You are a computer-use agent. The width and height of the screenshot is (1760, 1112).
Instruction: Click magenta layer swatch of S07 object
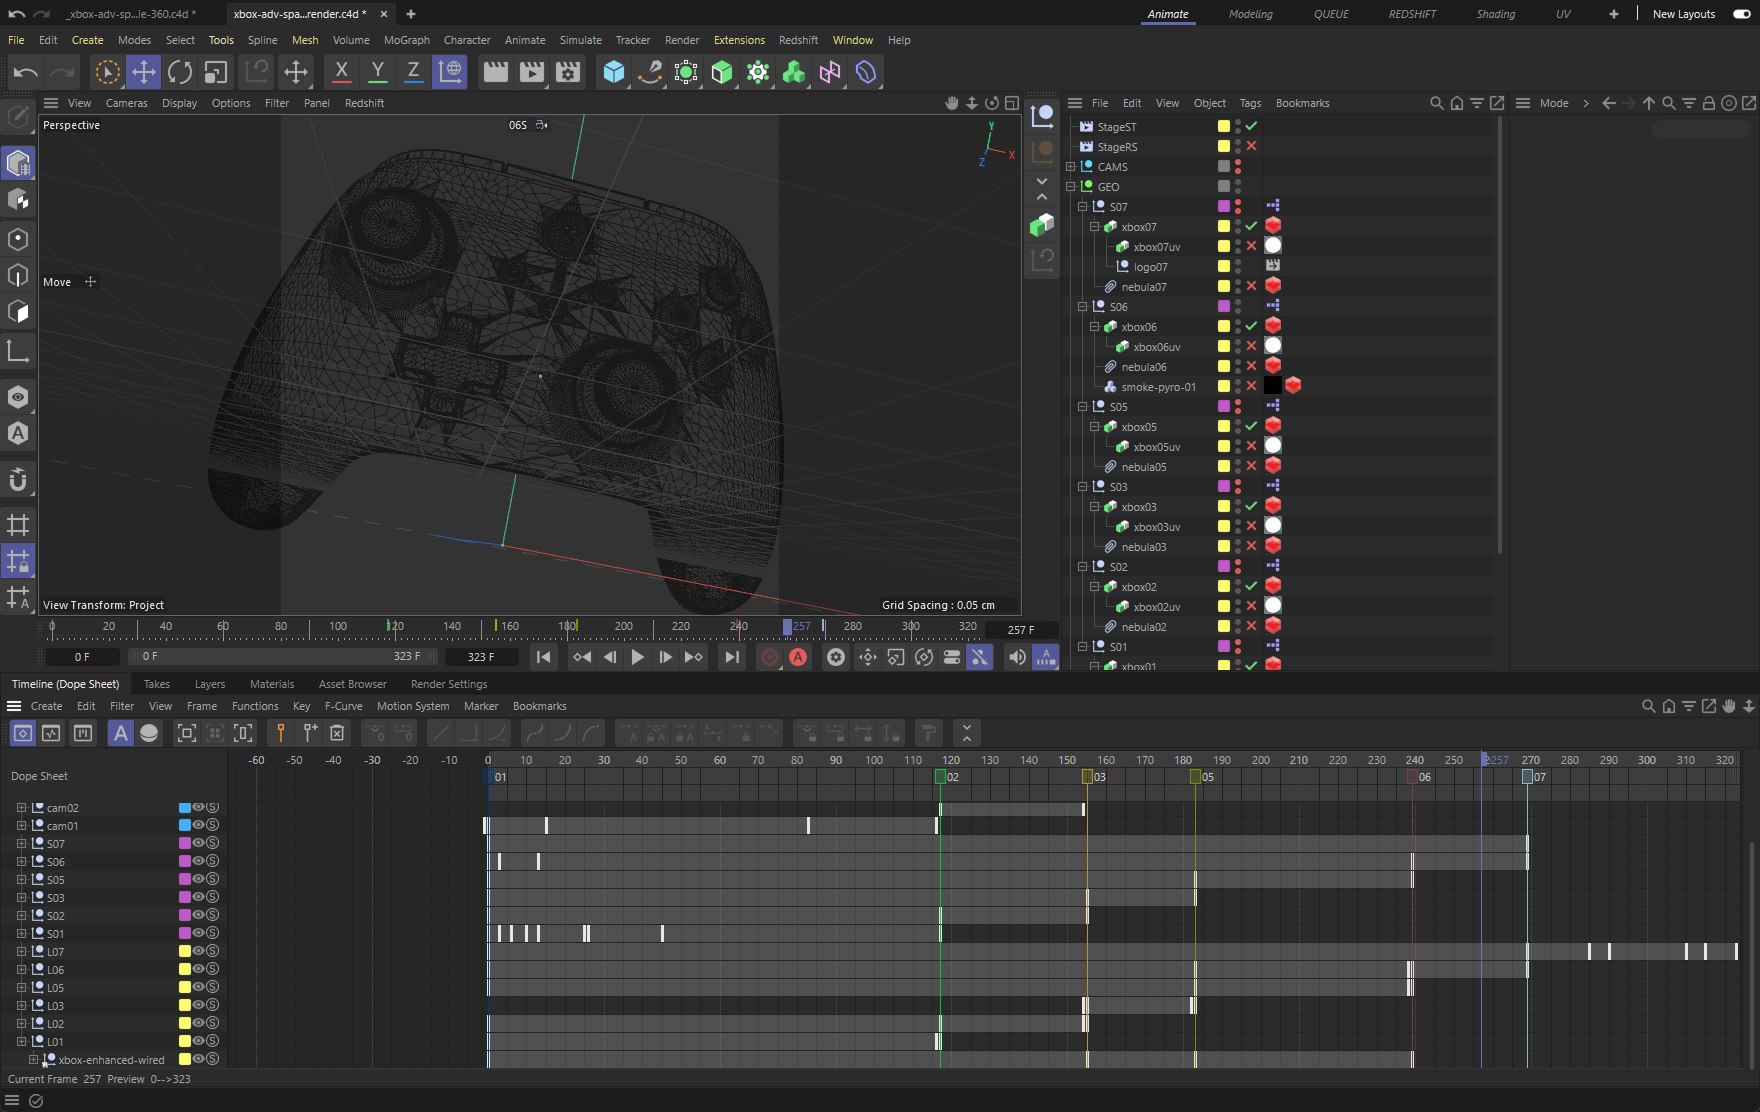pyautogui.click(x=1223, y=206)
